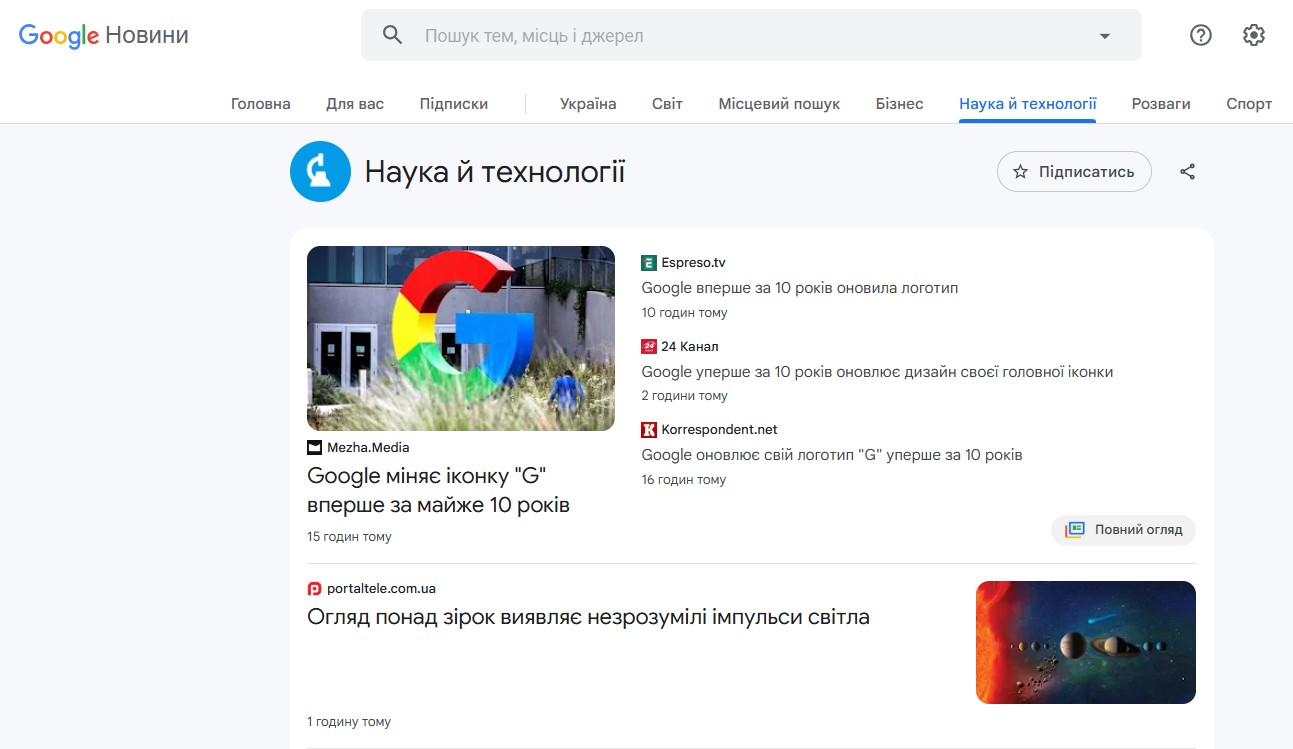Select the Україна tab

point(588,104)
